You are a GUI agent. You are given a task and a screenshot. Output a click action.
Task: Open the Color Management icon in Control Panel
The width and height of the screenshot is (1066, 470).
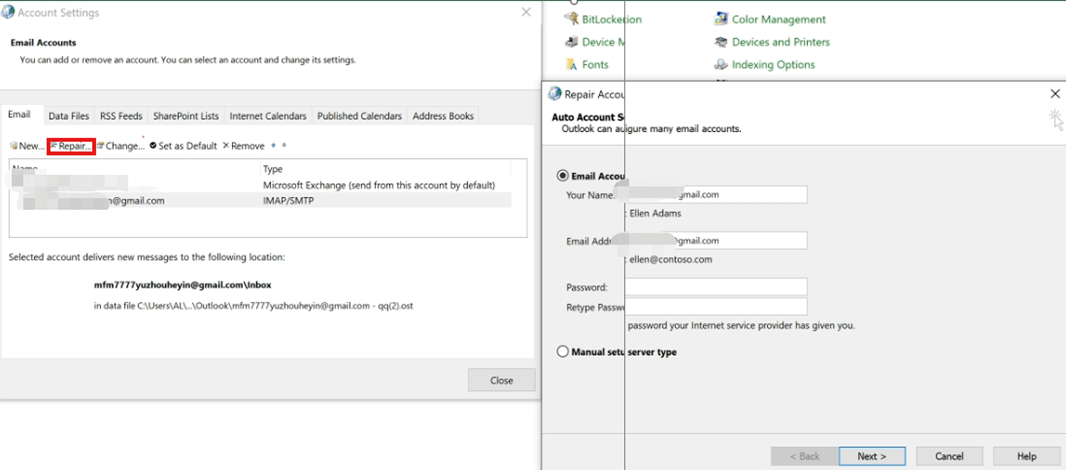pos(721,19)
